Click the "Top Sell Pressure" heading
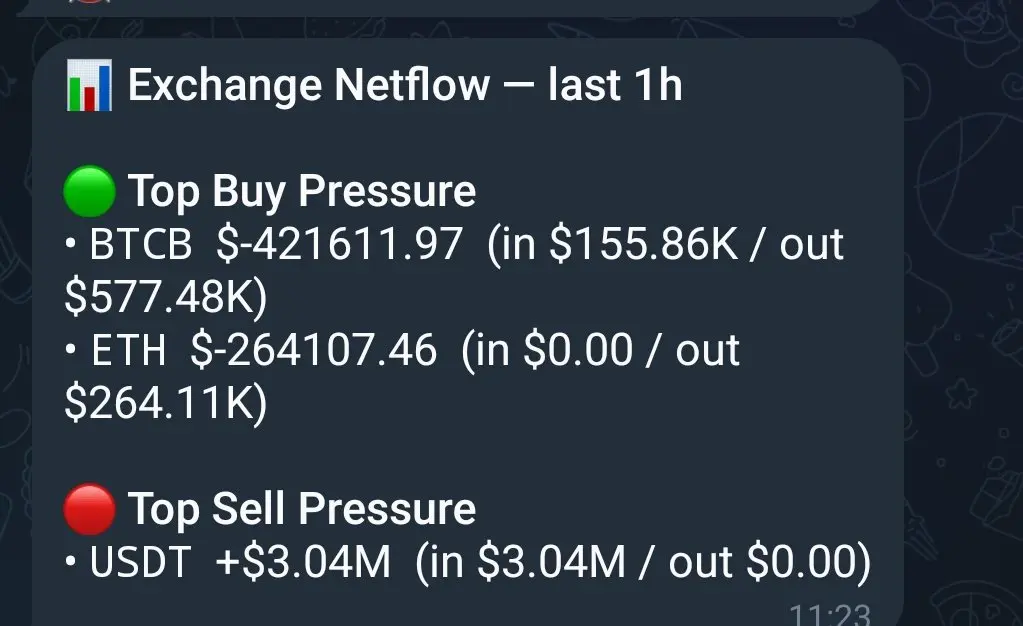 click(x=301, y=510)
